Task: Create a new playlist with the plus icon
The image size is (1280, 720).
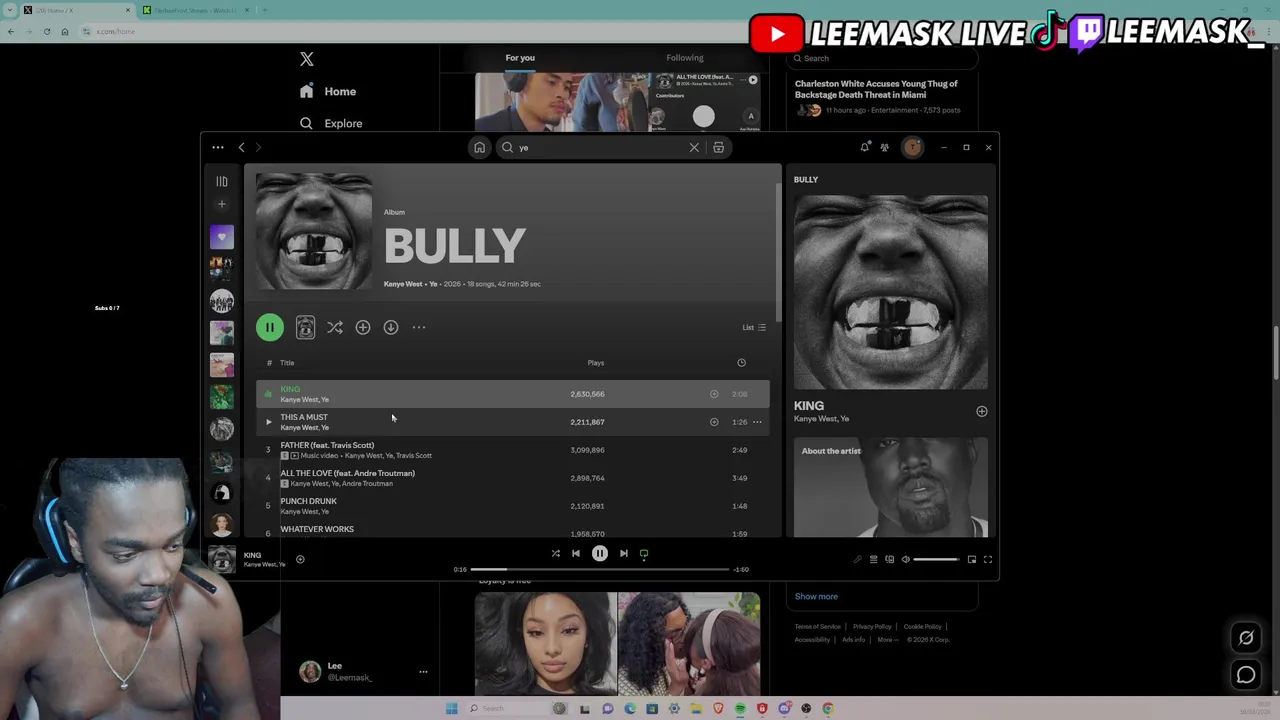Action: [222, 204]
